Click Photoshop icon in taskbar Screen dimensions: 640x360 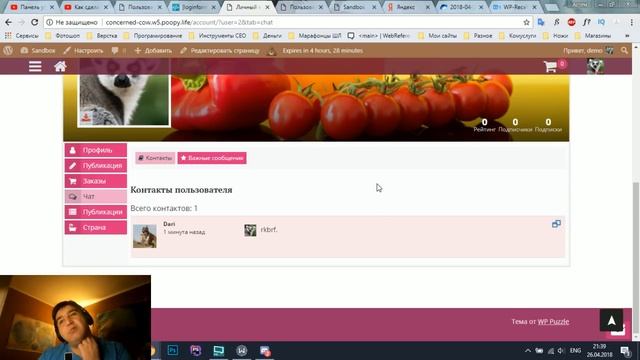pyautogui.click(x=173, y=350)
